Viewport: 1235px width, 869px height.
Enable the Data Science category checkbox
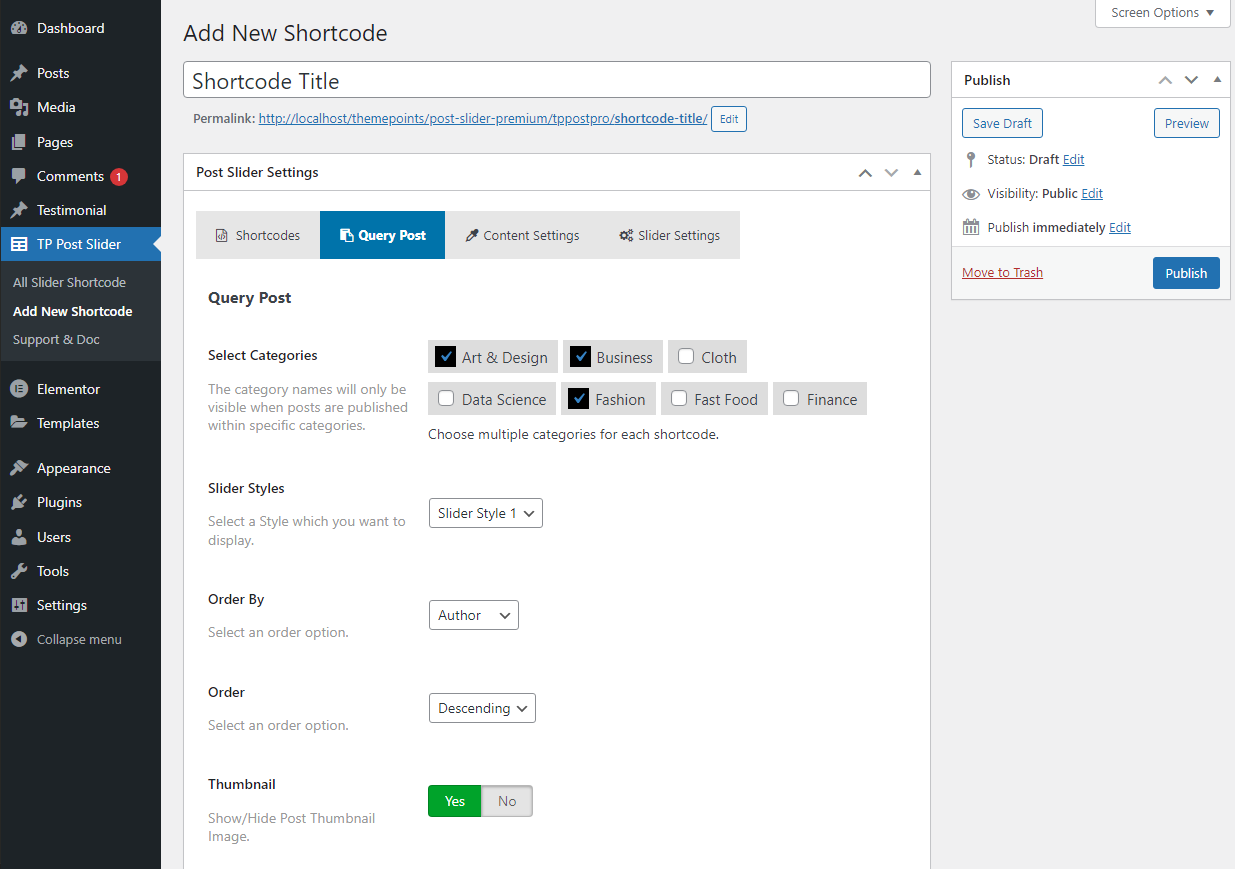tap(446, 399)
